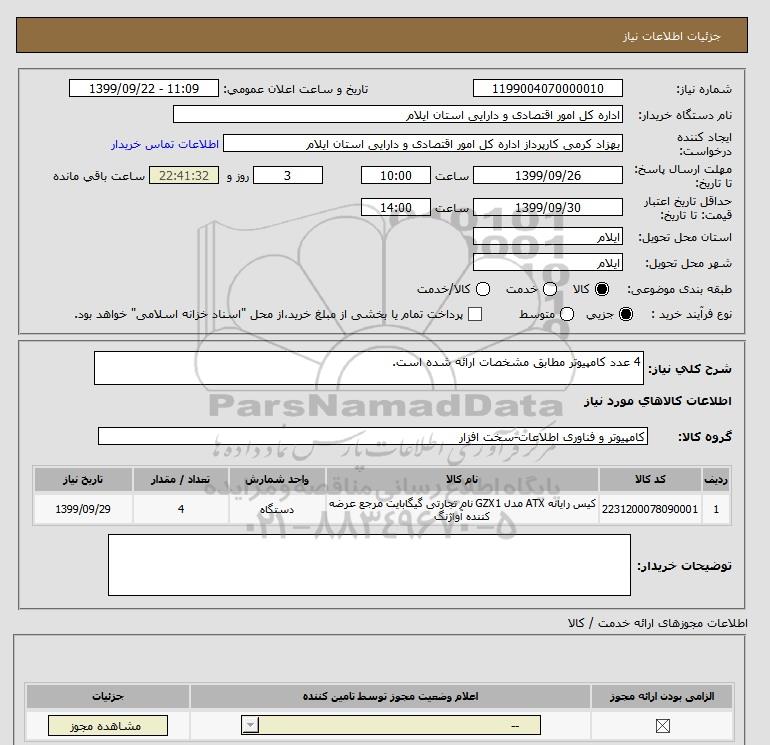Image resolution: width=770 pixels, height=745 pixels.
Task: Click the goods group field
Action: click(373, 437)
